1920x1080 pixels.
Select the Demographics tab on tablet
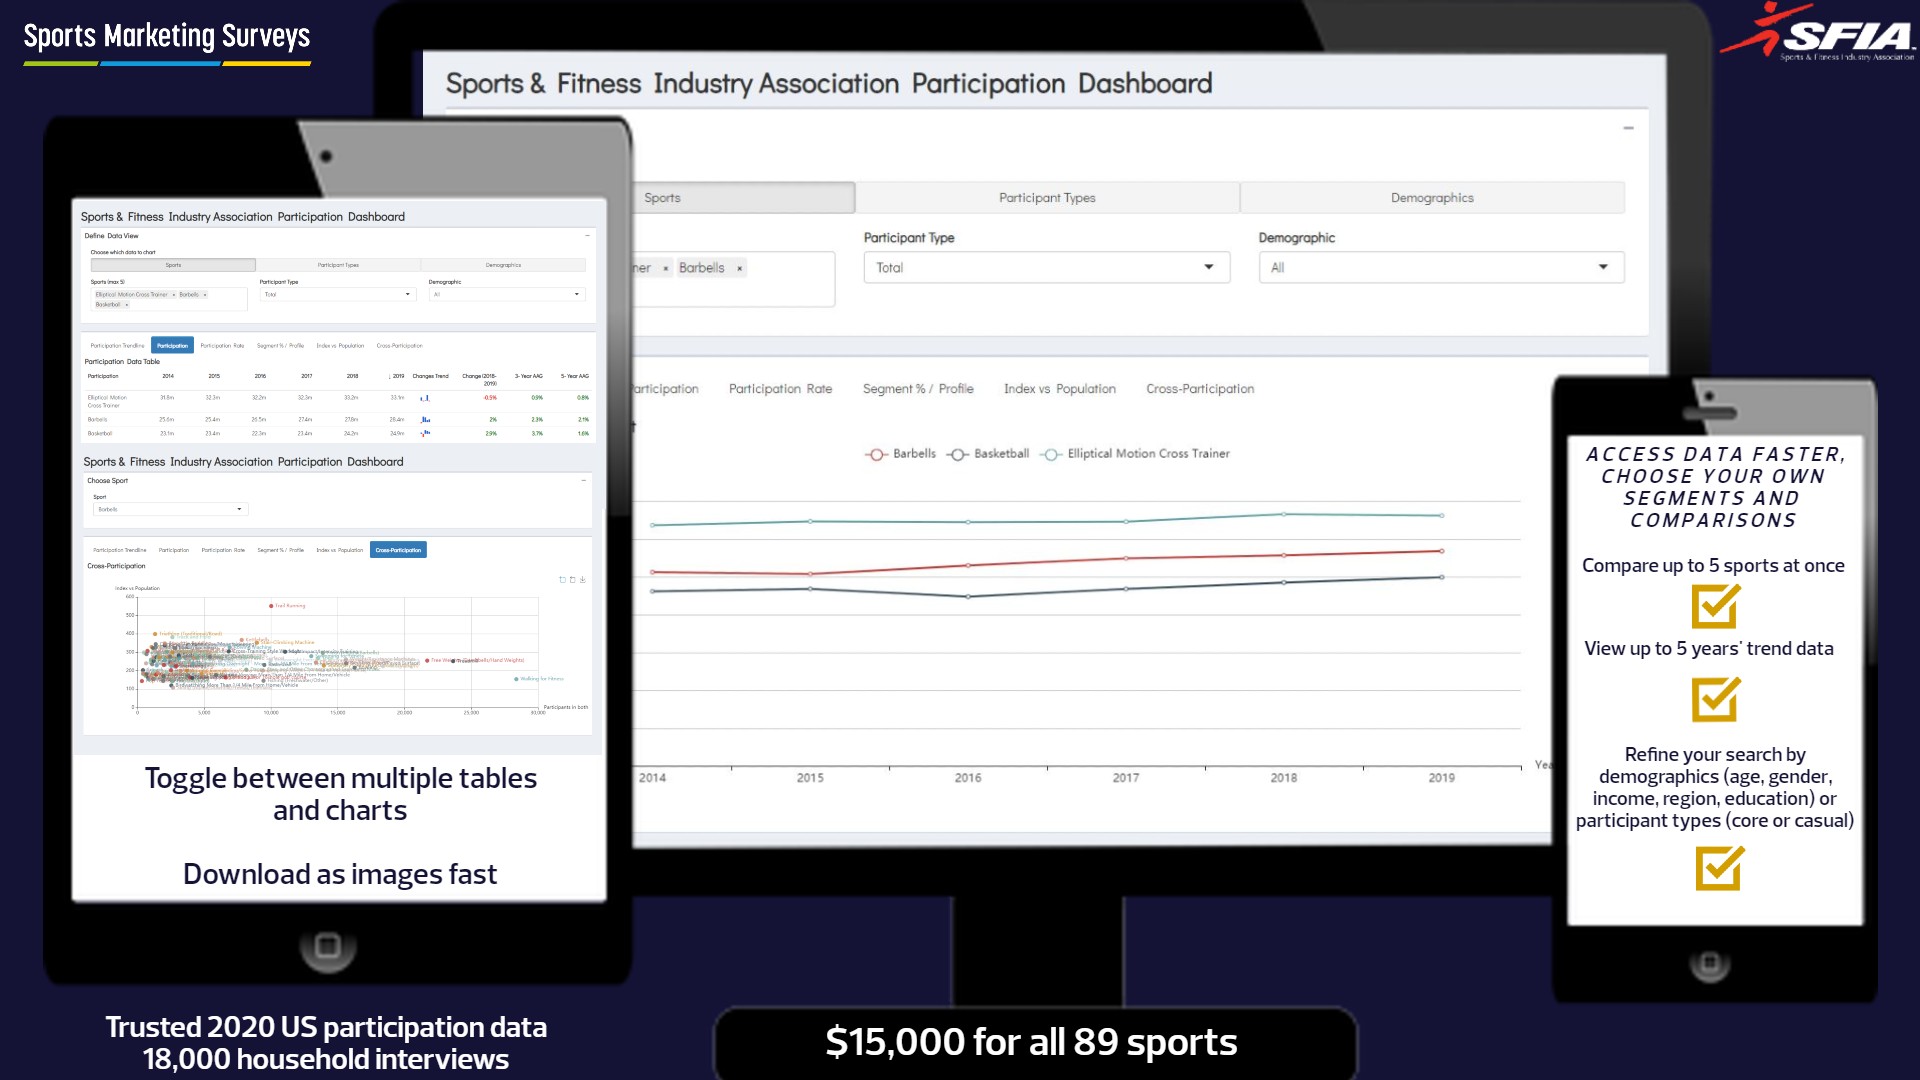click(503, 265)
